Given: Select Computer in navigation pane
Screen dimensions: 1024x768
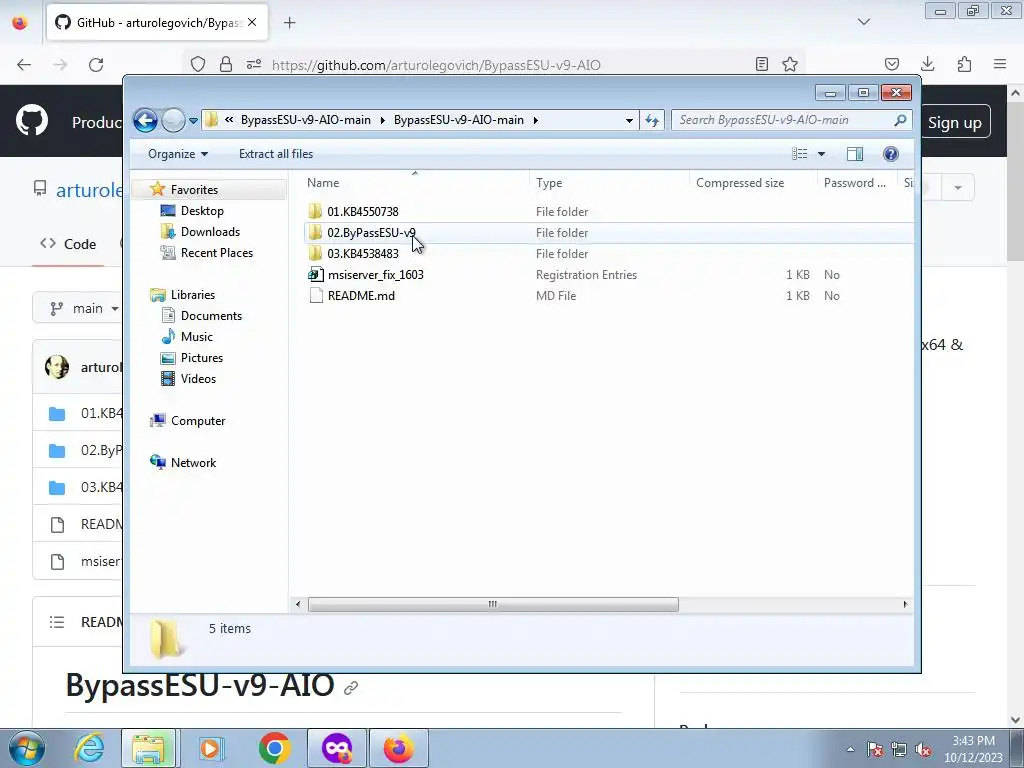Looking at the screenshot, I should click(198, 421).
